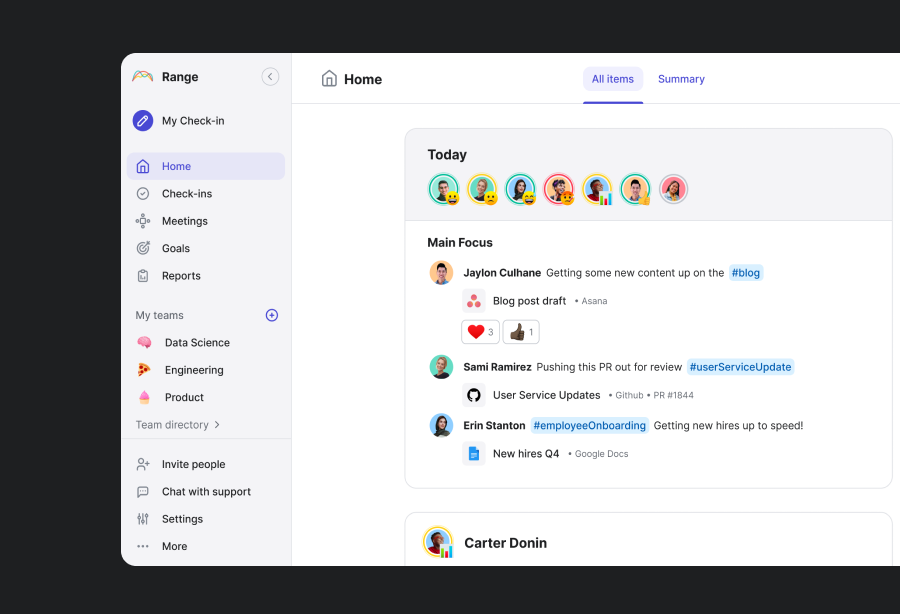Viewport: 900px width, 614px height.
Task: Click the Google Docs icon for New hires Q4
Action: pos(474,453)
